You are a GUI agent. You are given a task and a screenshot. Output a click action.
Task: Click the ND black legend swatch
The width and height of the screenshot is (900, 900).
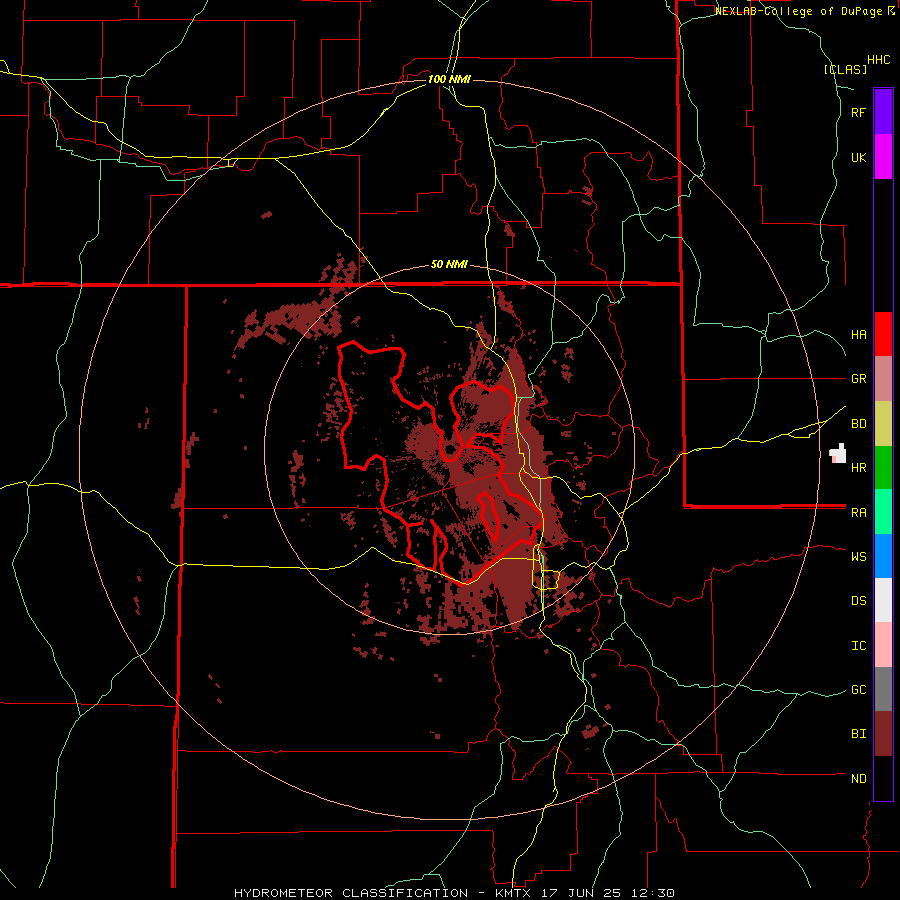coord(883,778)
